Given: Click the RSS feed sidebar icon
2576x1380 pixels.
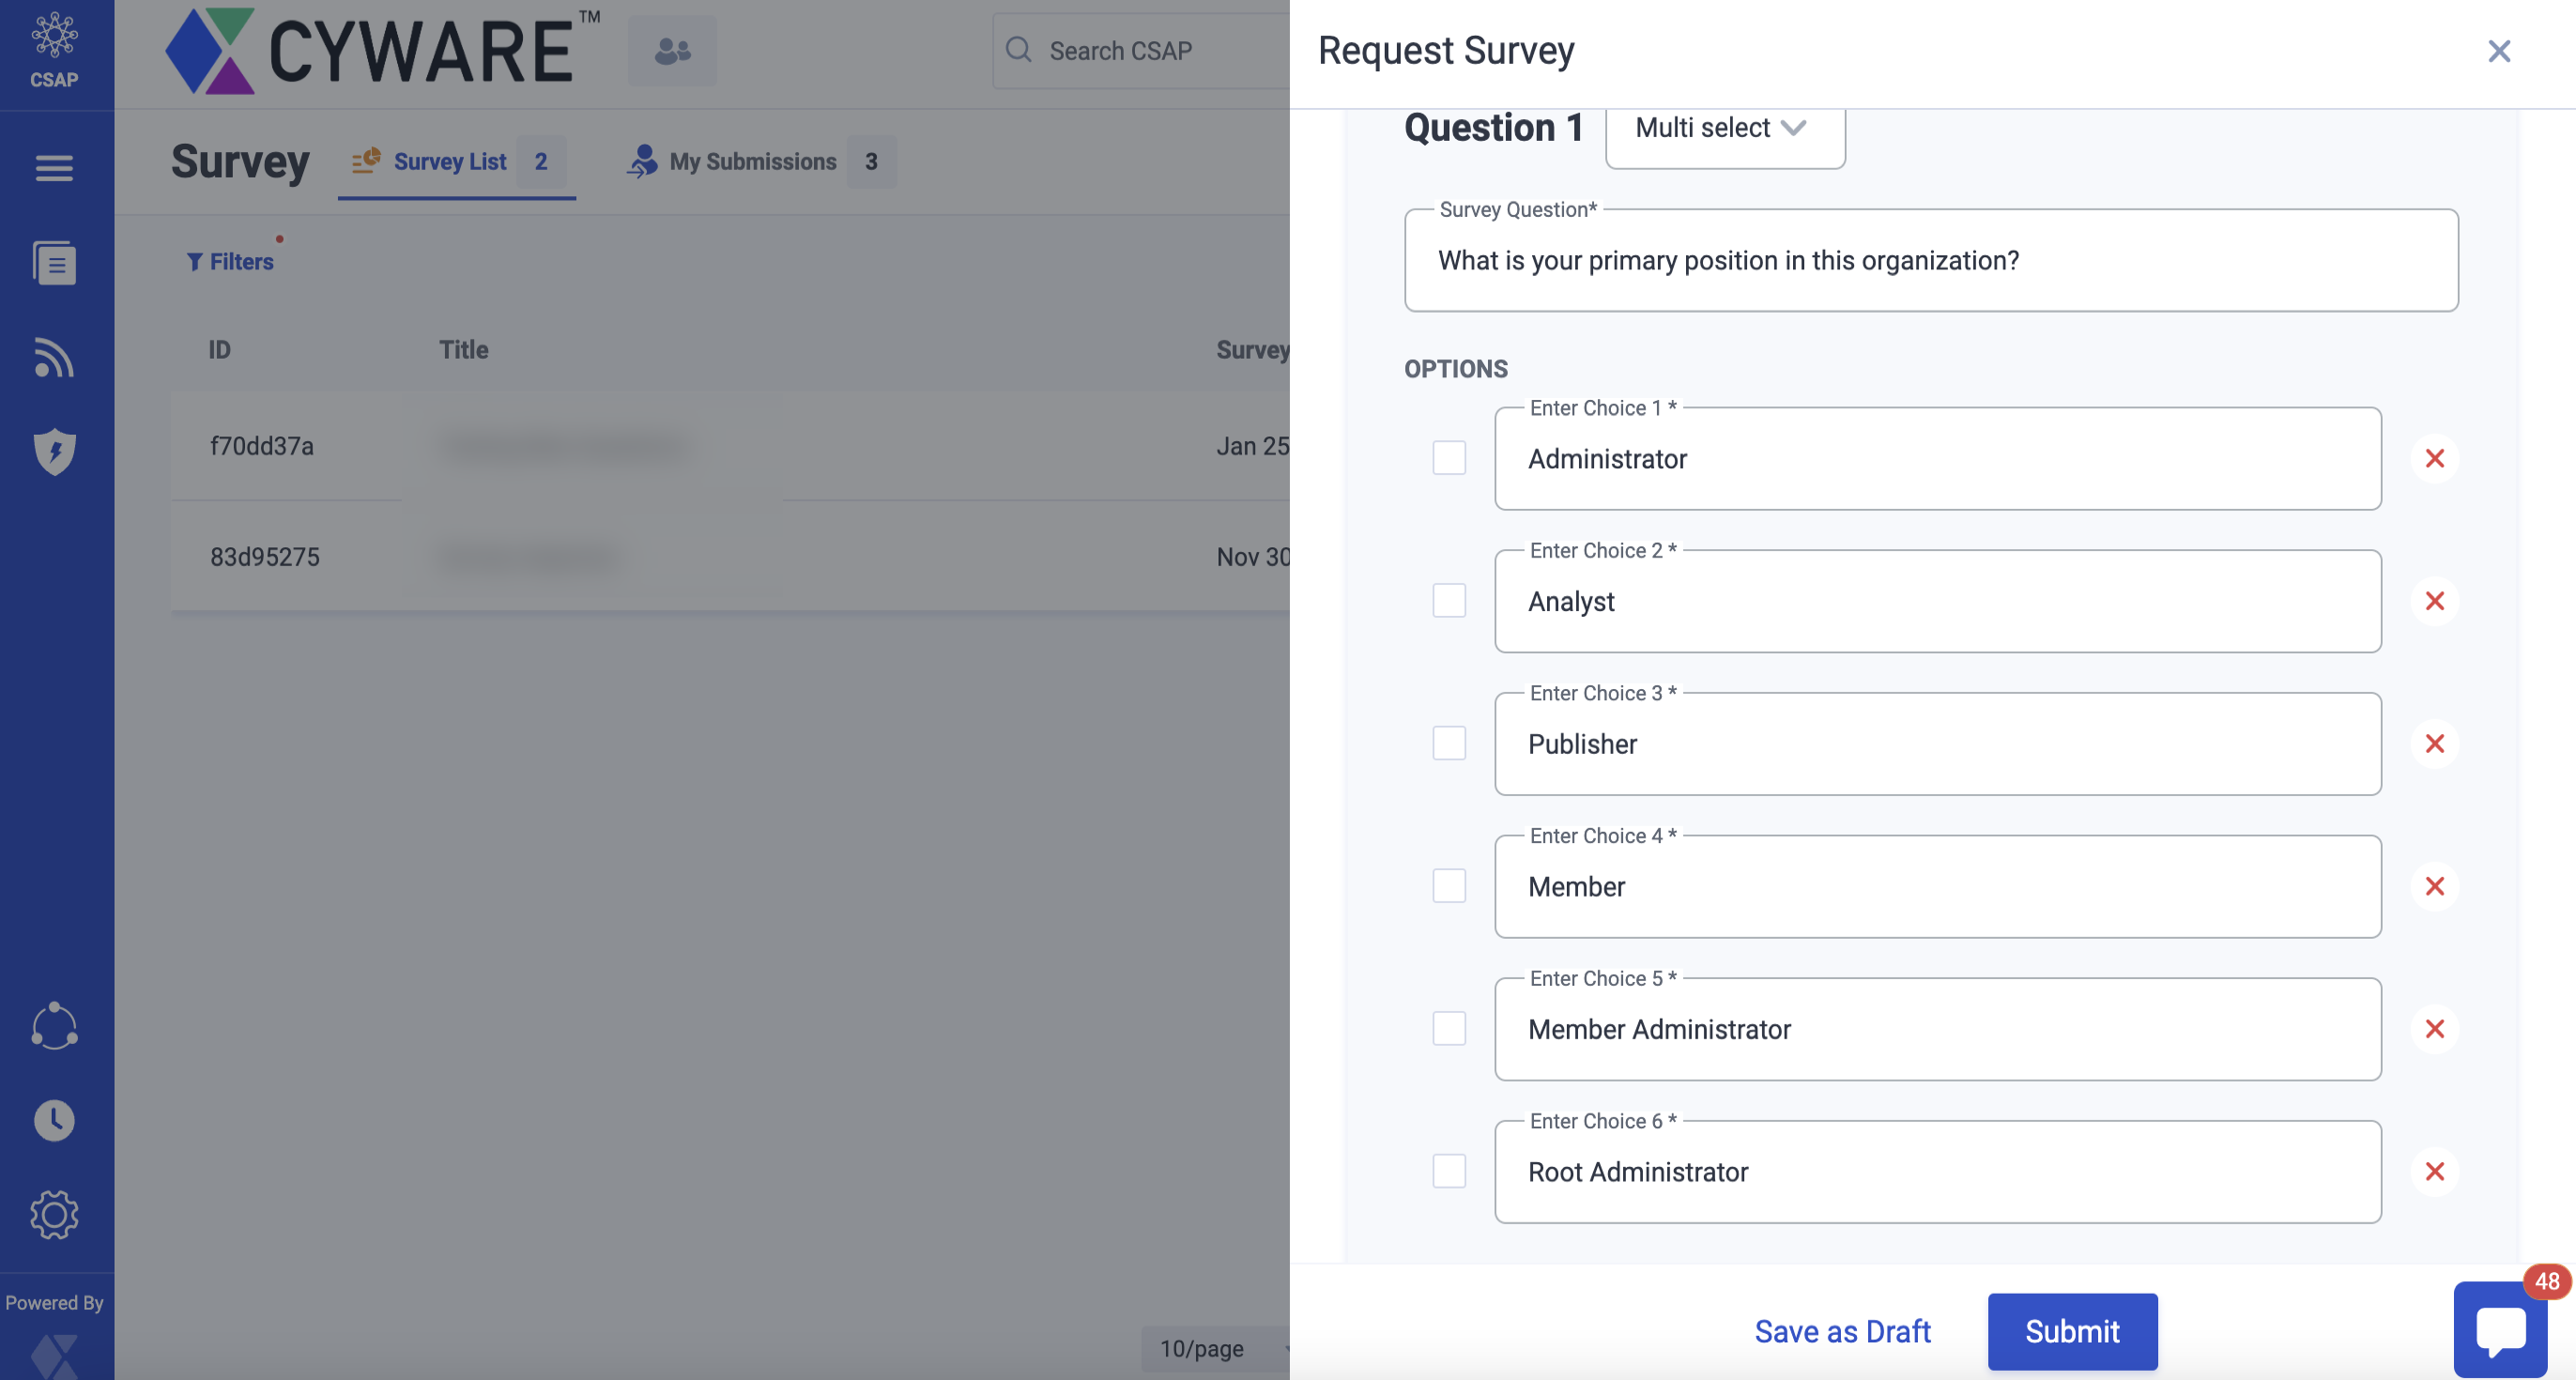Looking at the screenshot, I should (54, 357).
